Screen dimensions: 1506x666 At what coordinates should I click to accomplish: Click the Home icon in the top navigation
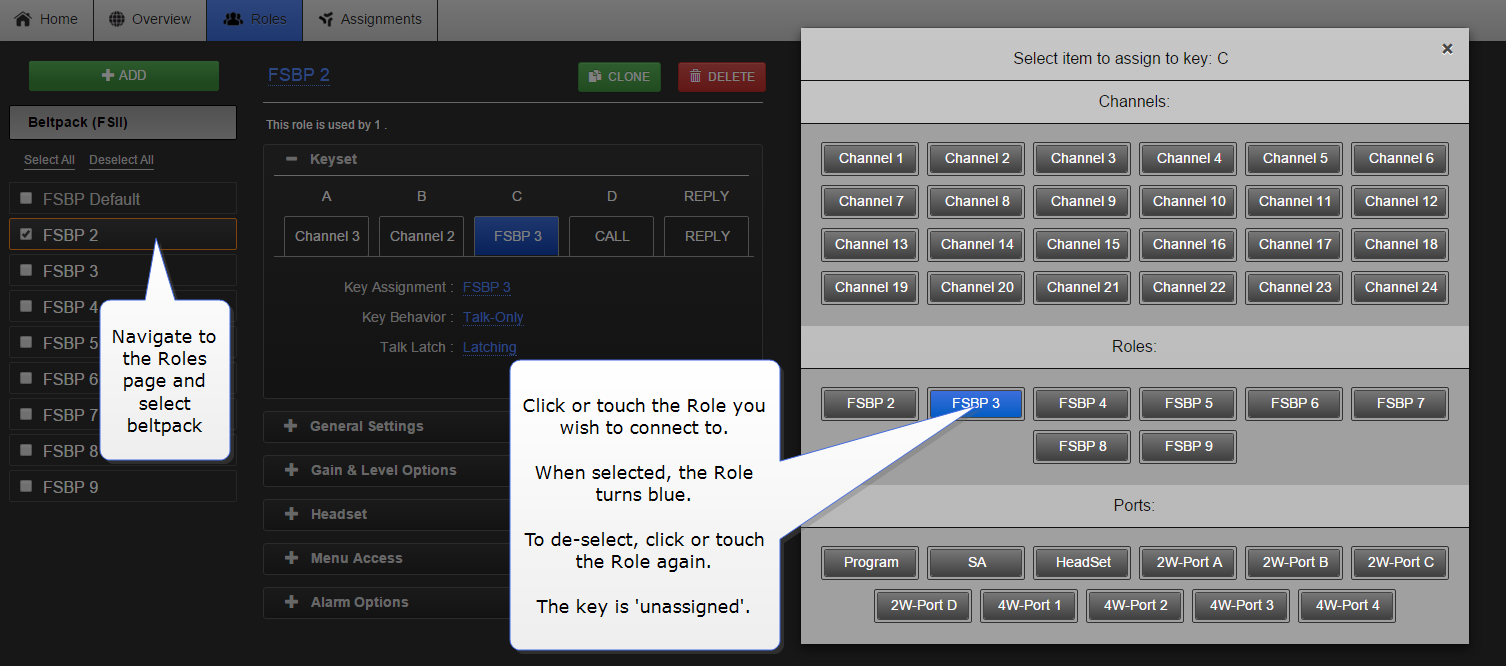click(x=23, y=19)
